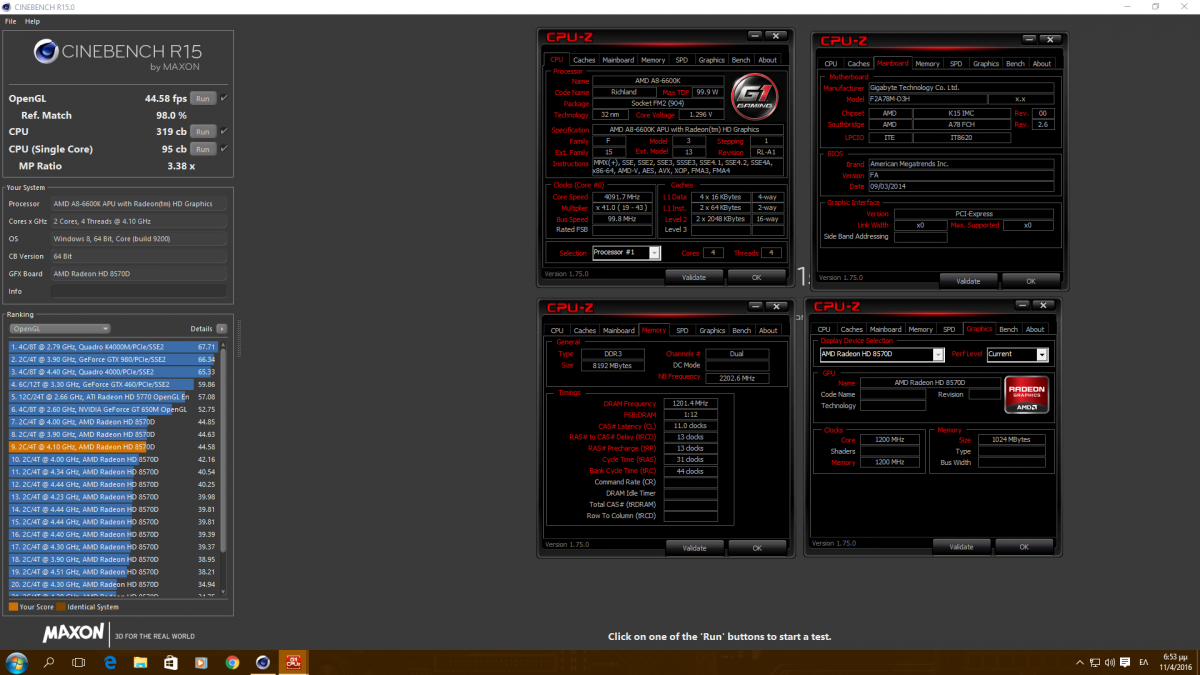Launch Google Chrome from the taskbar
Image resolution: width=1200 pixels, height=675 pixels.
[232, 662]
